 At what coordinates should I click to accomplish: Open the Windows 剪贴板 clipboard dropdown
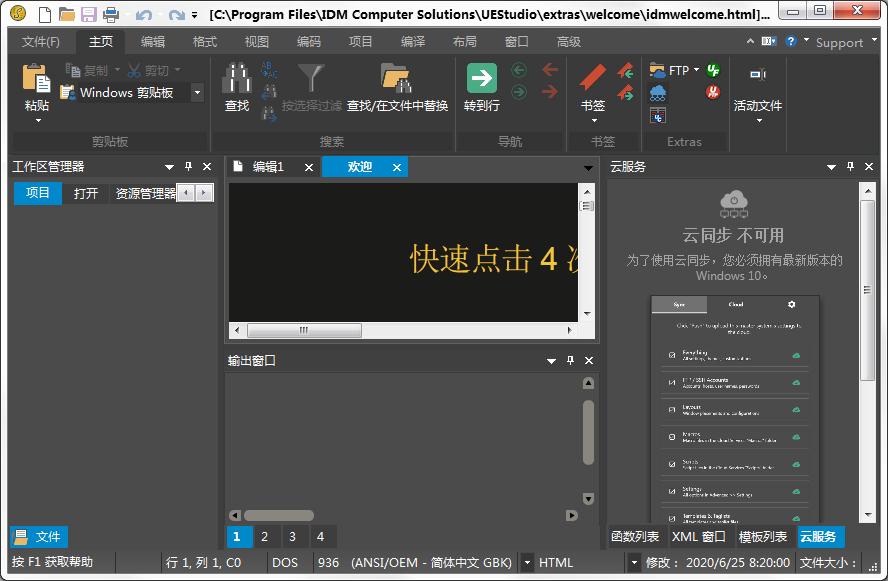coord(197,93)
